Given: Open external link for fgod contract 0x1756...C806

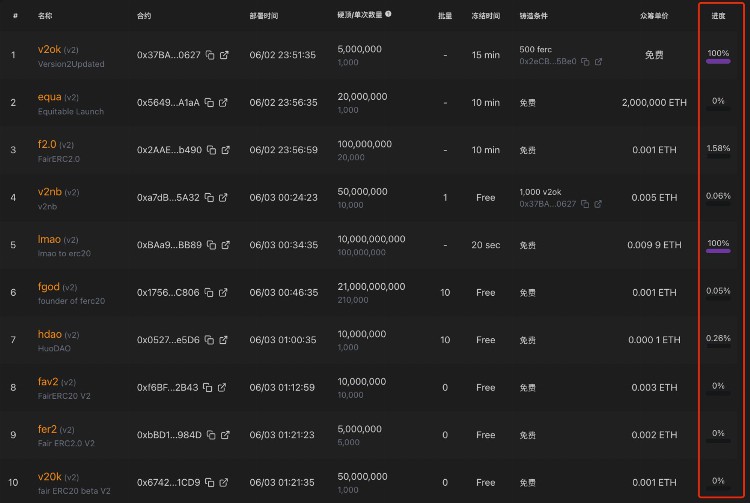Looking at the screenshot, I should tap(225, 292).
